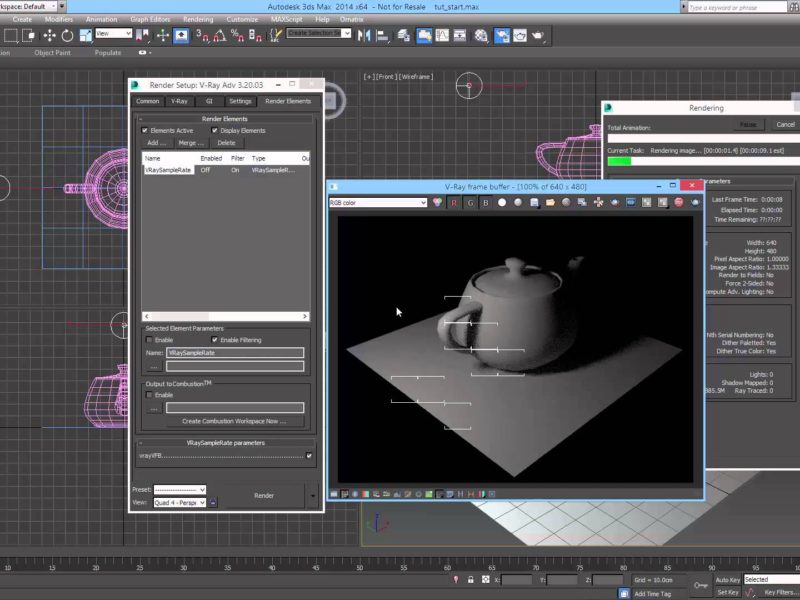Click the green rendering progress bar

coord(620,160)
